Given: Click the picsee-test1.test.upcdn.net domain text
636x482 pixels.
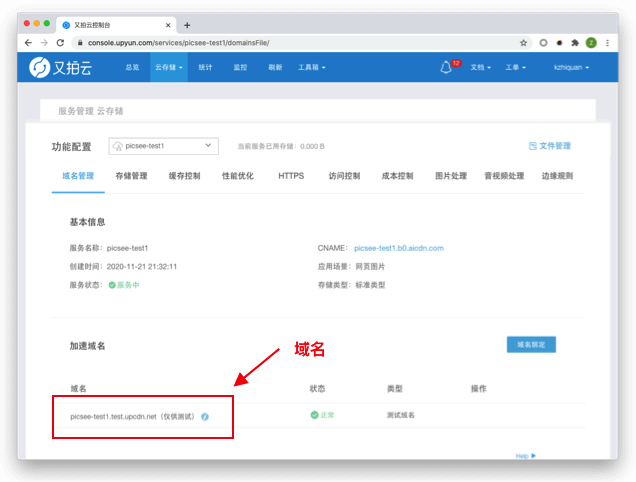Looking at the screenshot, I should pos(113,417).
